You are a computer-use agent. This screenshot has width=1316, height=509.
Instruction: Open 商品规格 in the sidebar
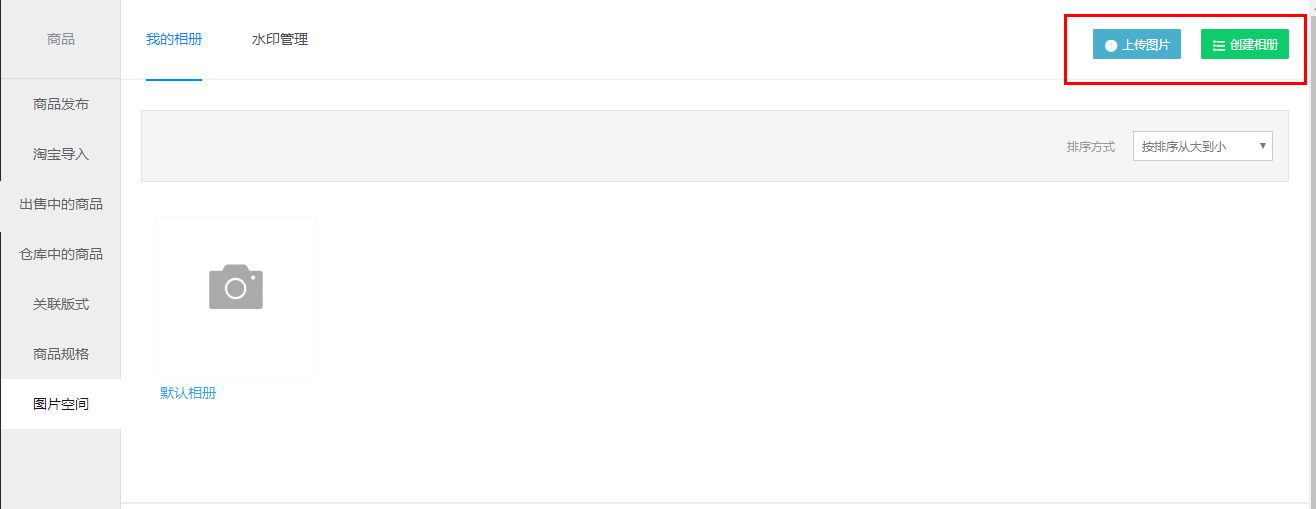coord(61,354)
